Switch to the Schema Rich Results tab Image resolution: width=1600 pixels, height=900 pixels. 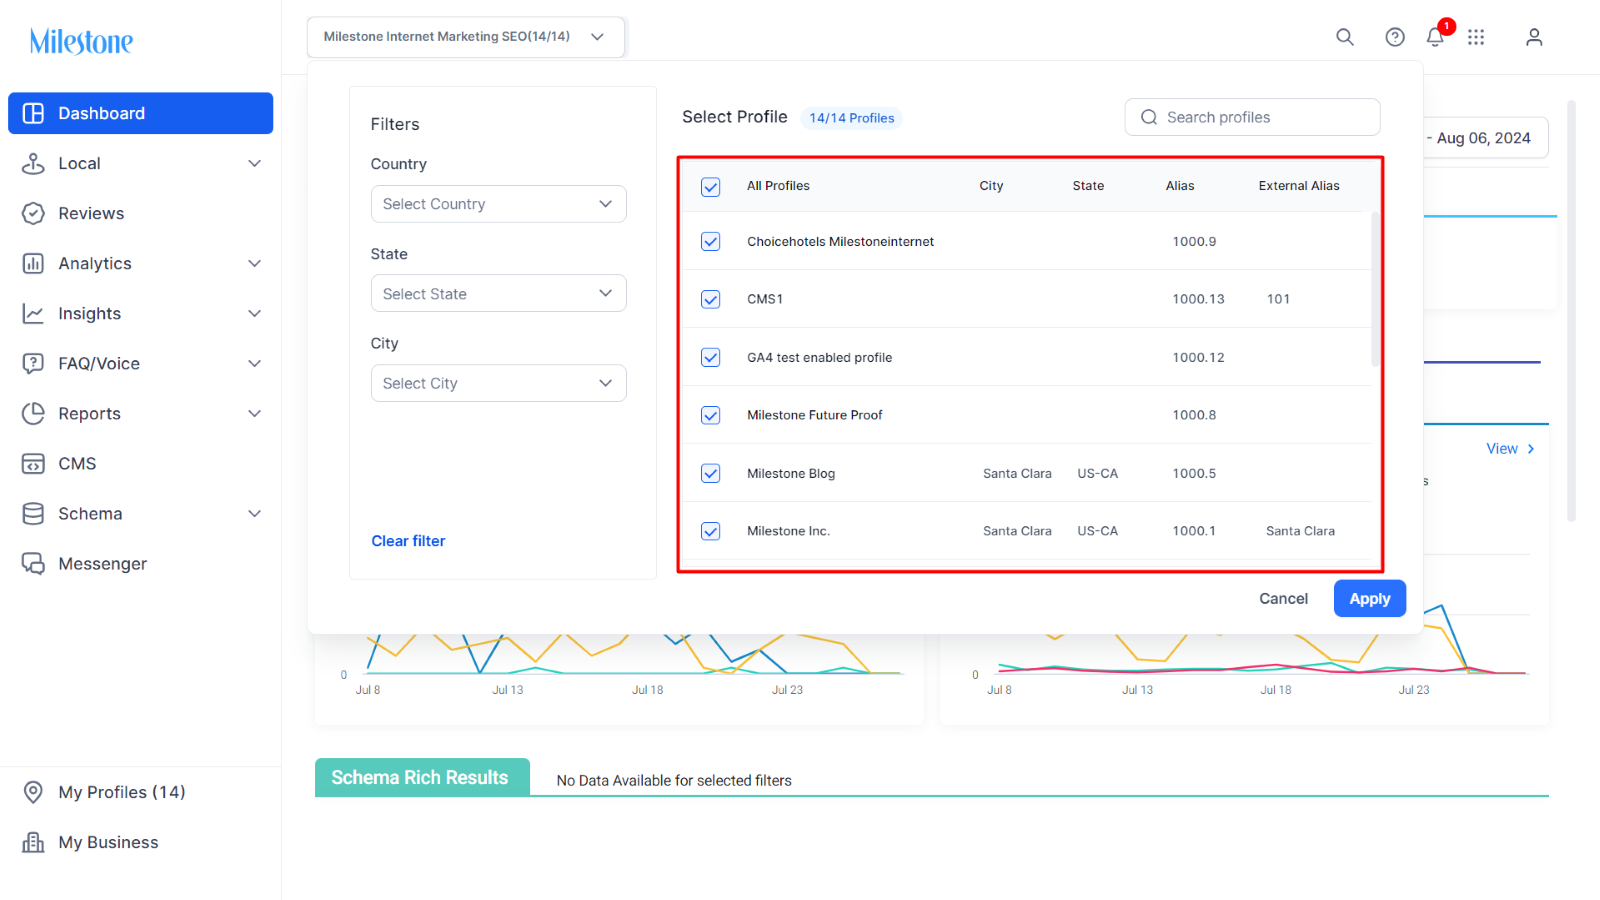421,777
